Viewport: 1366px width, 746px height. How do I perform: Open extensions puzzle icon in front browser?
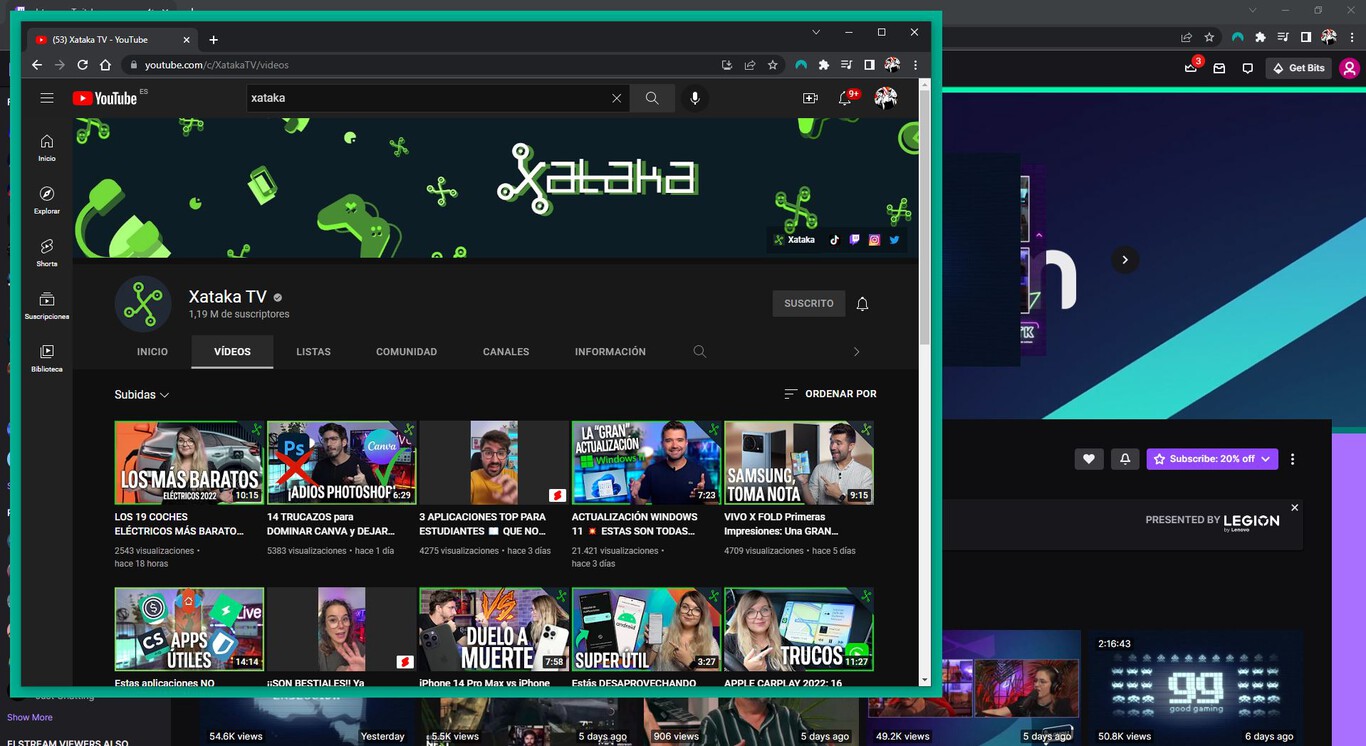[x=824, y=65]
